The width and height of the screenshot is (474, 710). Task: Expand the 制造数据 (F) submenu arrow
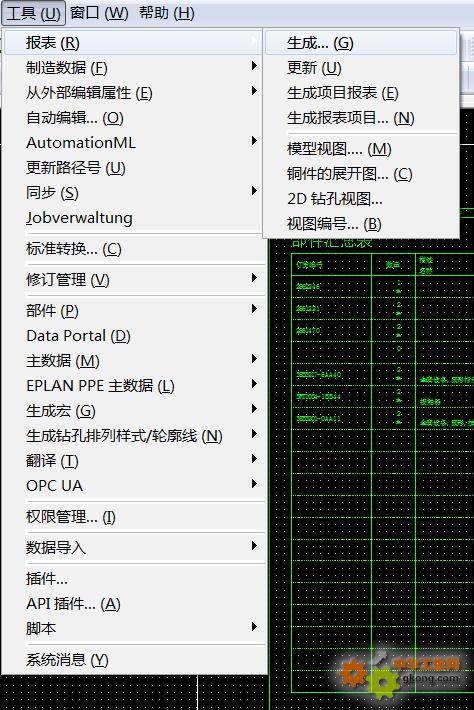click(x=254, y=67)
